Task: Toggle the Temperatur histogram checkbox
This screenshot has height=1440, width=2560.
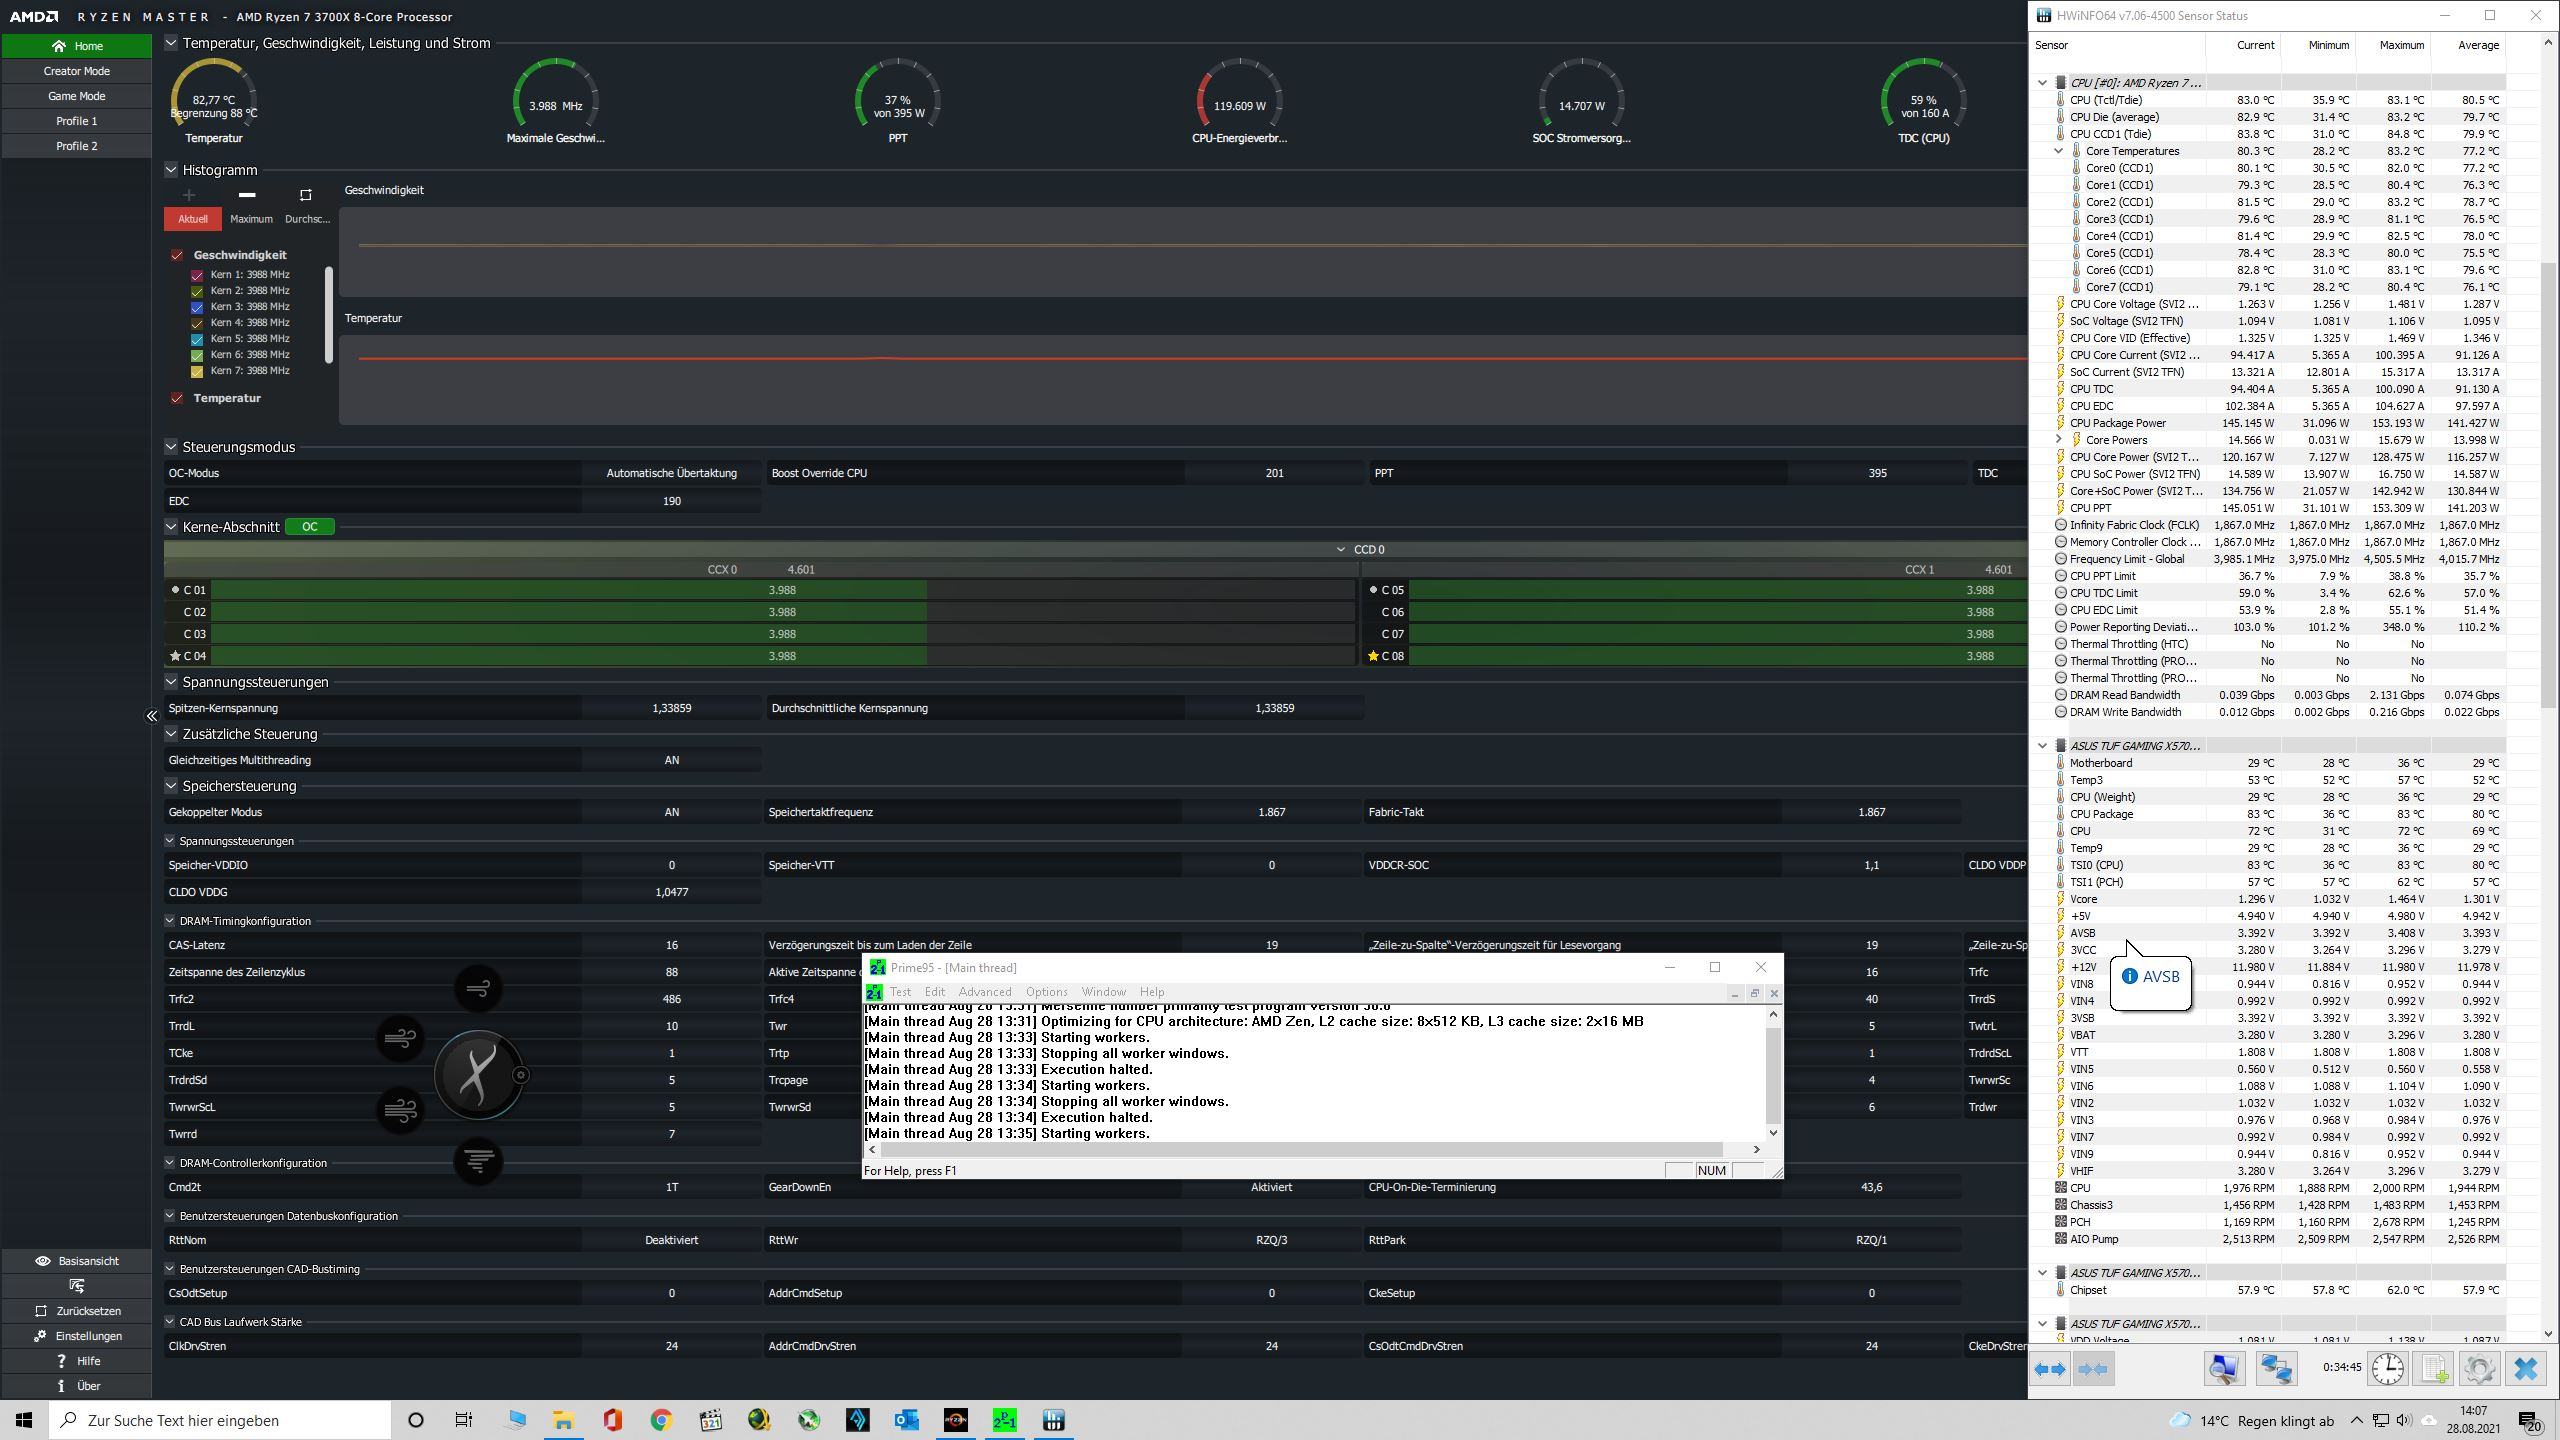Action: (177, 398)
